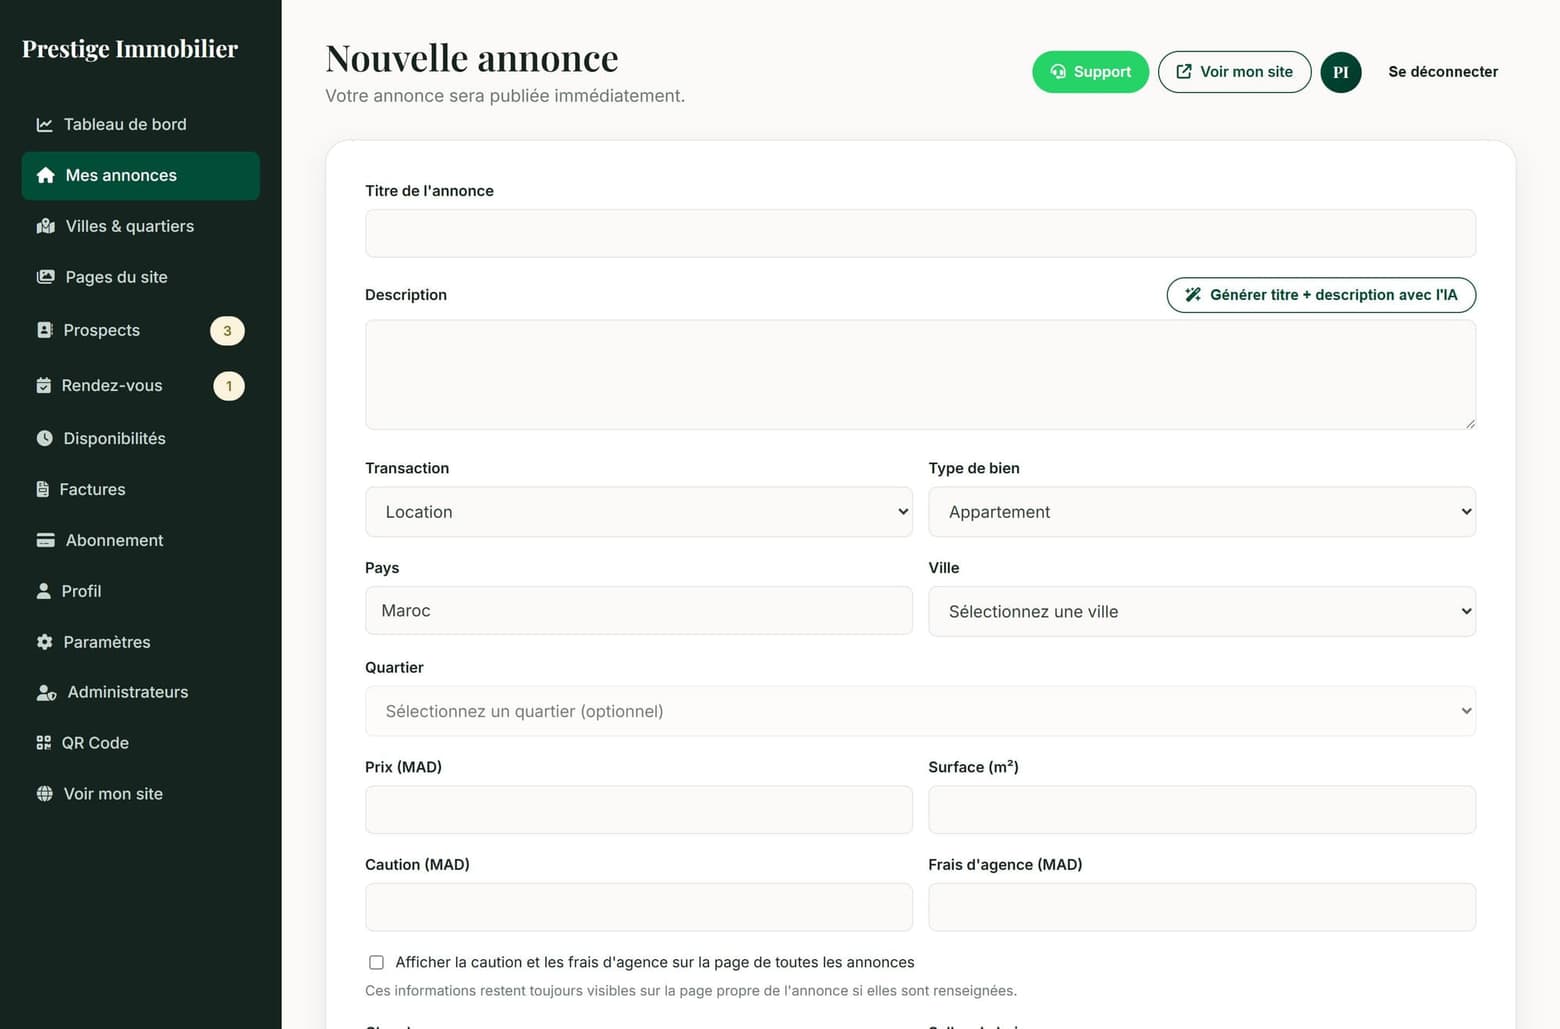The image size is (1560, 1029).
Task: Click the Rendez-vous badge showing 1
Action: tap(229, 386)
